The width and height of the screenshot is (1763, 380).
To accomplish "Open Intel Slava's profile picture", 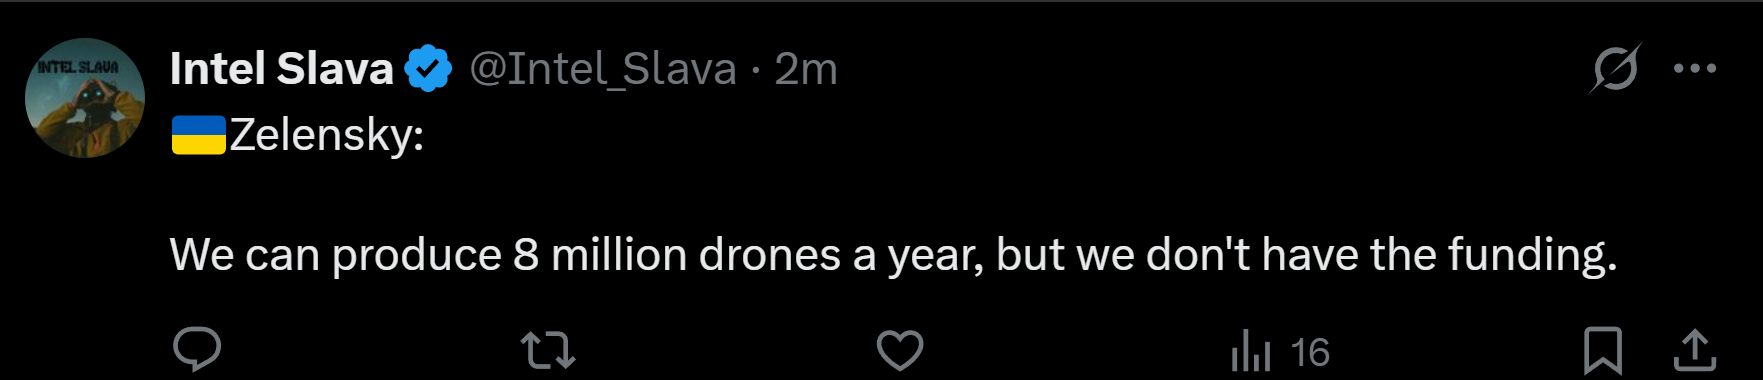I will pos(85,98).
